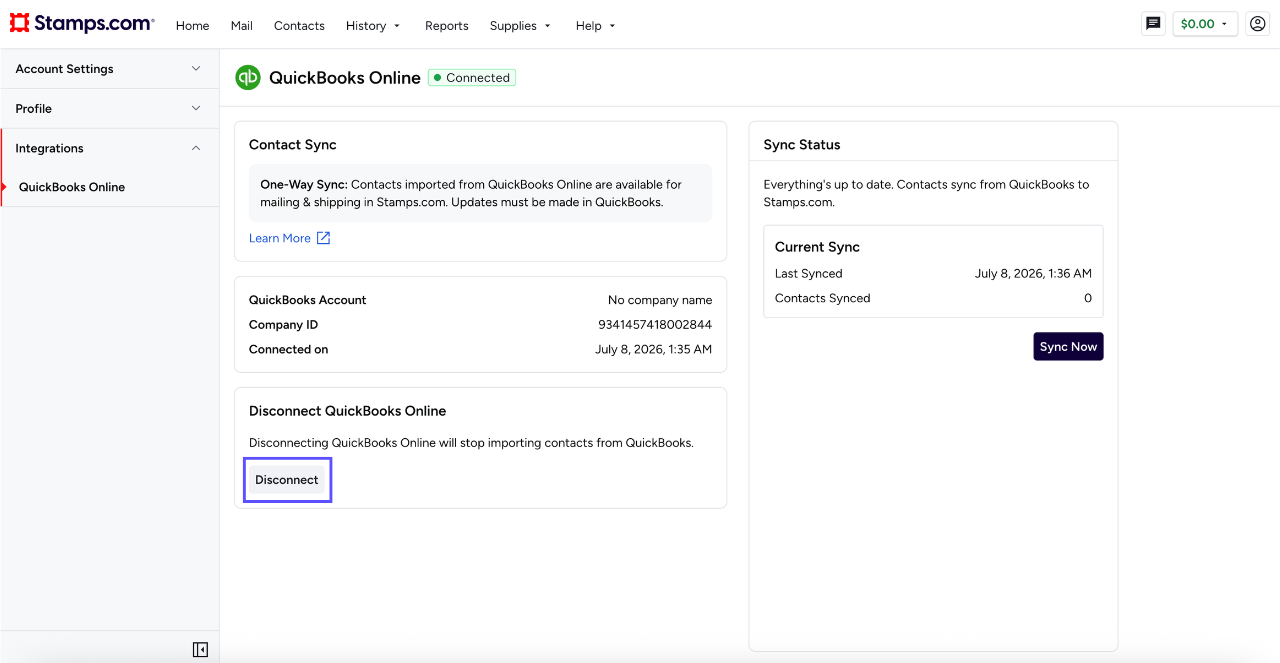Click the Company ID number 9341457418002844
The height and width of the screenshot is (663, 1280).
pos(655,325)
